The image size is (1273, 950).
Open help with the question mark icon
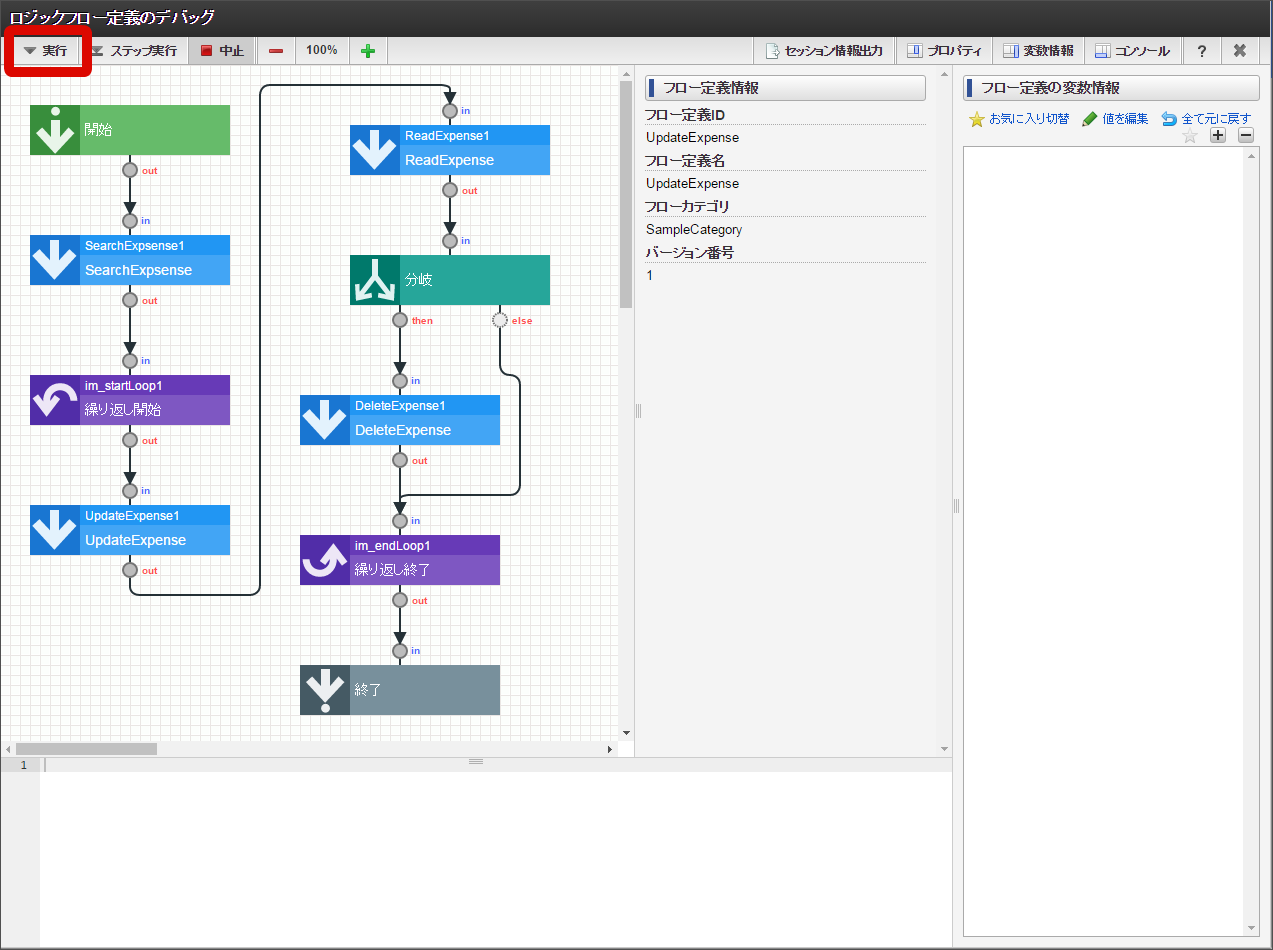pos(1202,51)
